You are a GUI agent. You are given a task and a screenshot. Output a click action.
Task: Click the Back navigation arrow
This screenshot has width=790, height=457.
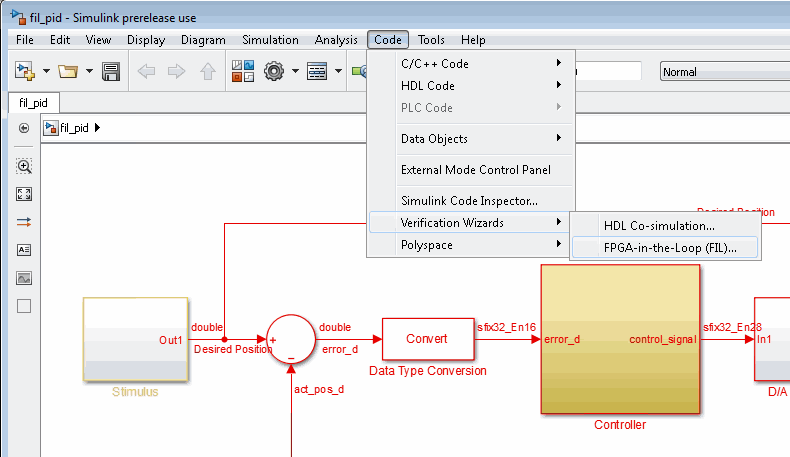146,71
